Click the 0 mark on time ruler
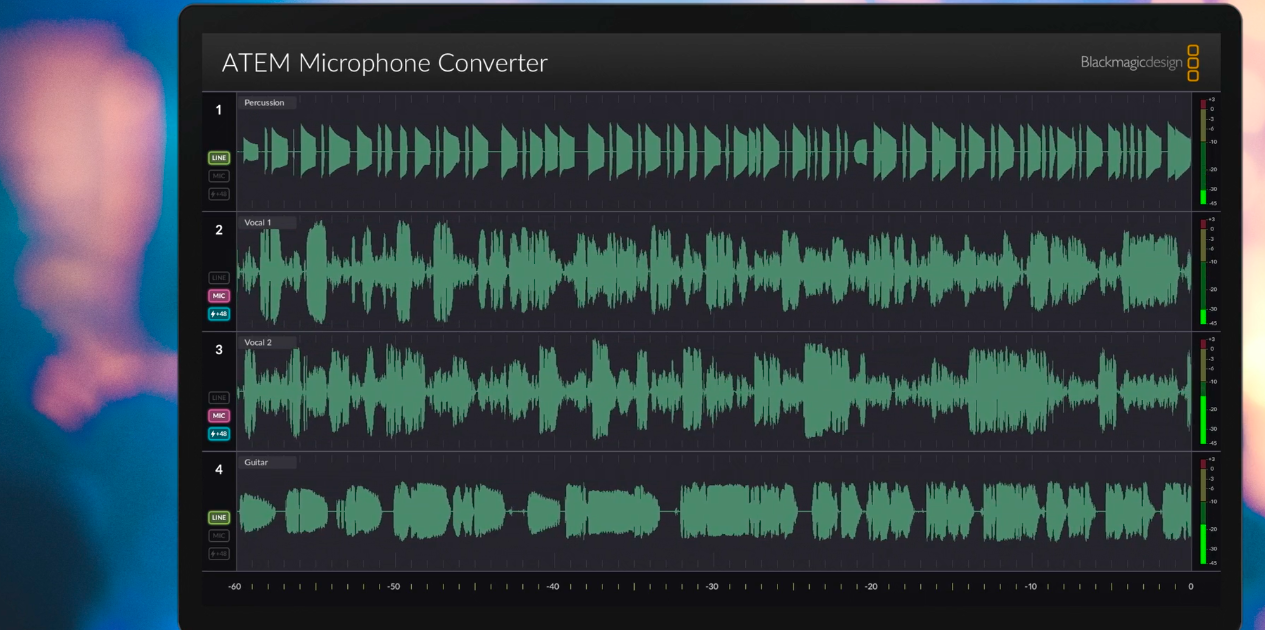 coord(1190,587)
